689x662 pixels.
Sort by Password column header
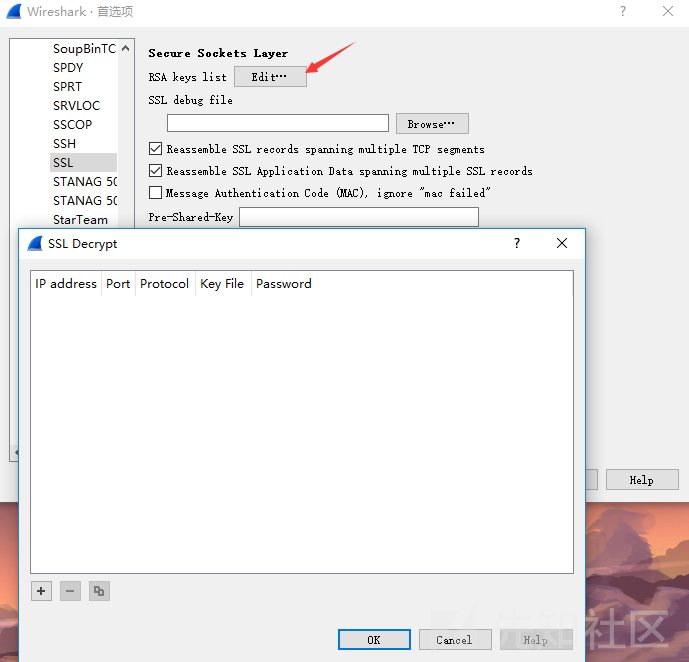[284, 284]
